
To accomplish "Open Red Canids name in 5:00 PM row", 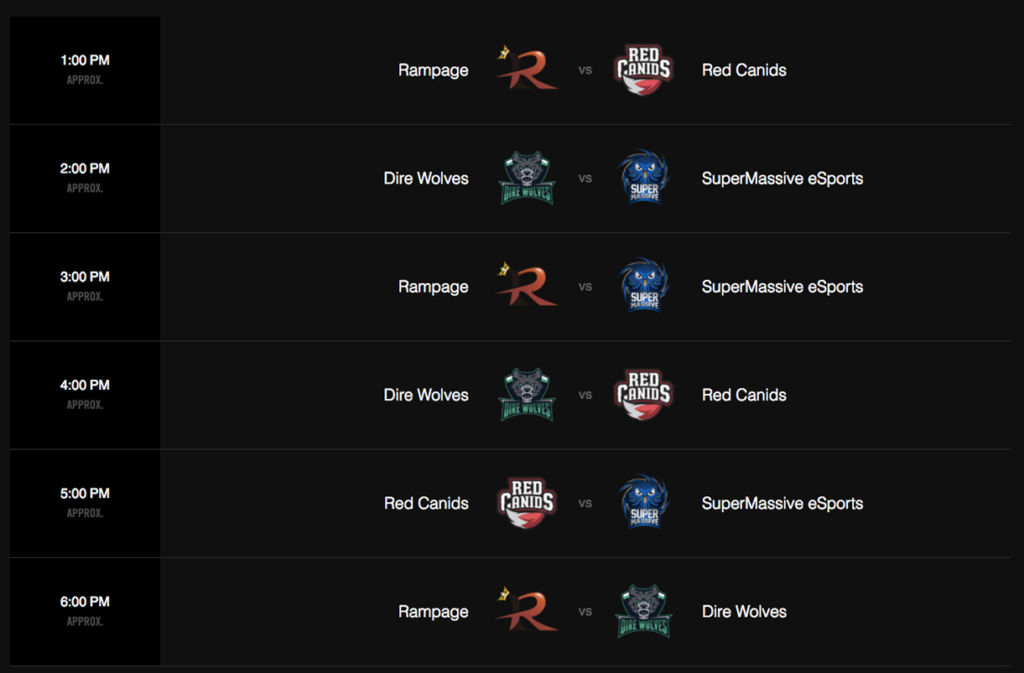I will (x=426, y=503).
